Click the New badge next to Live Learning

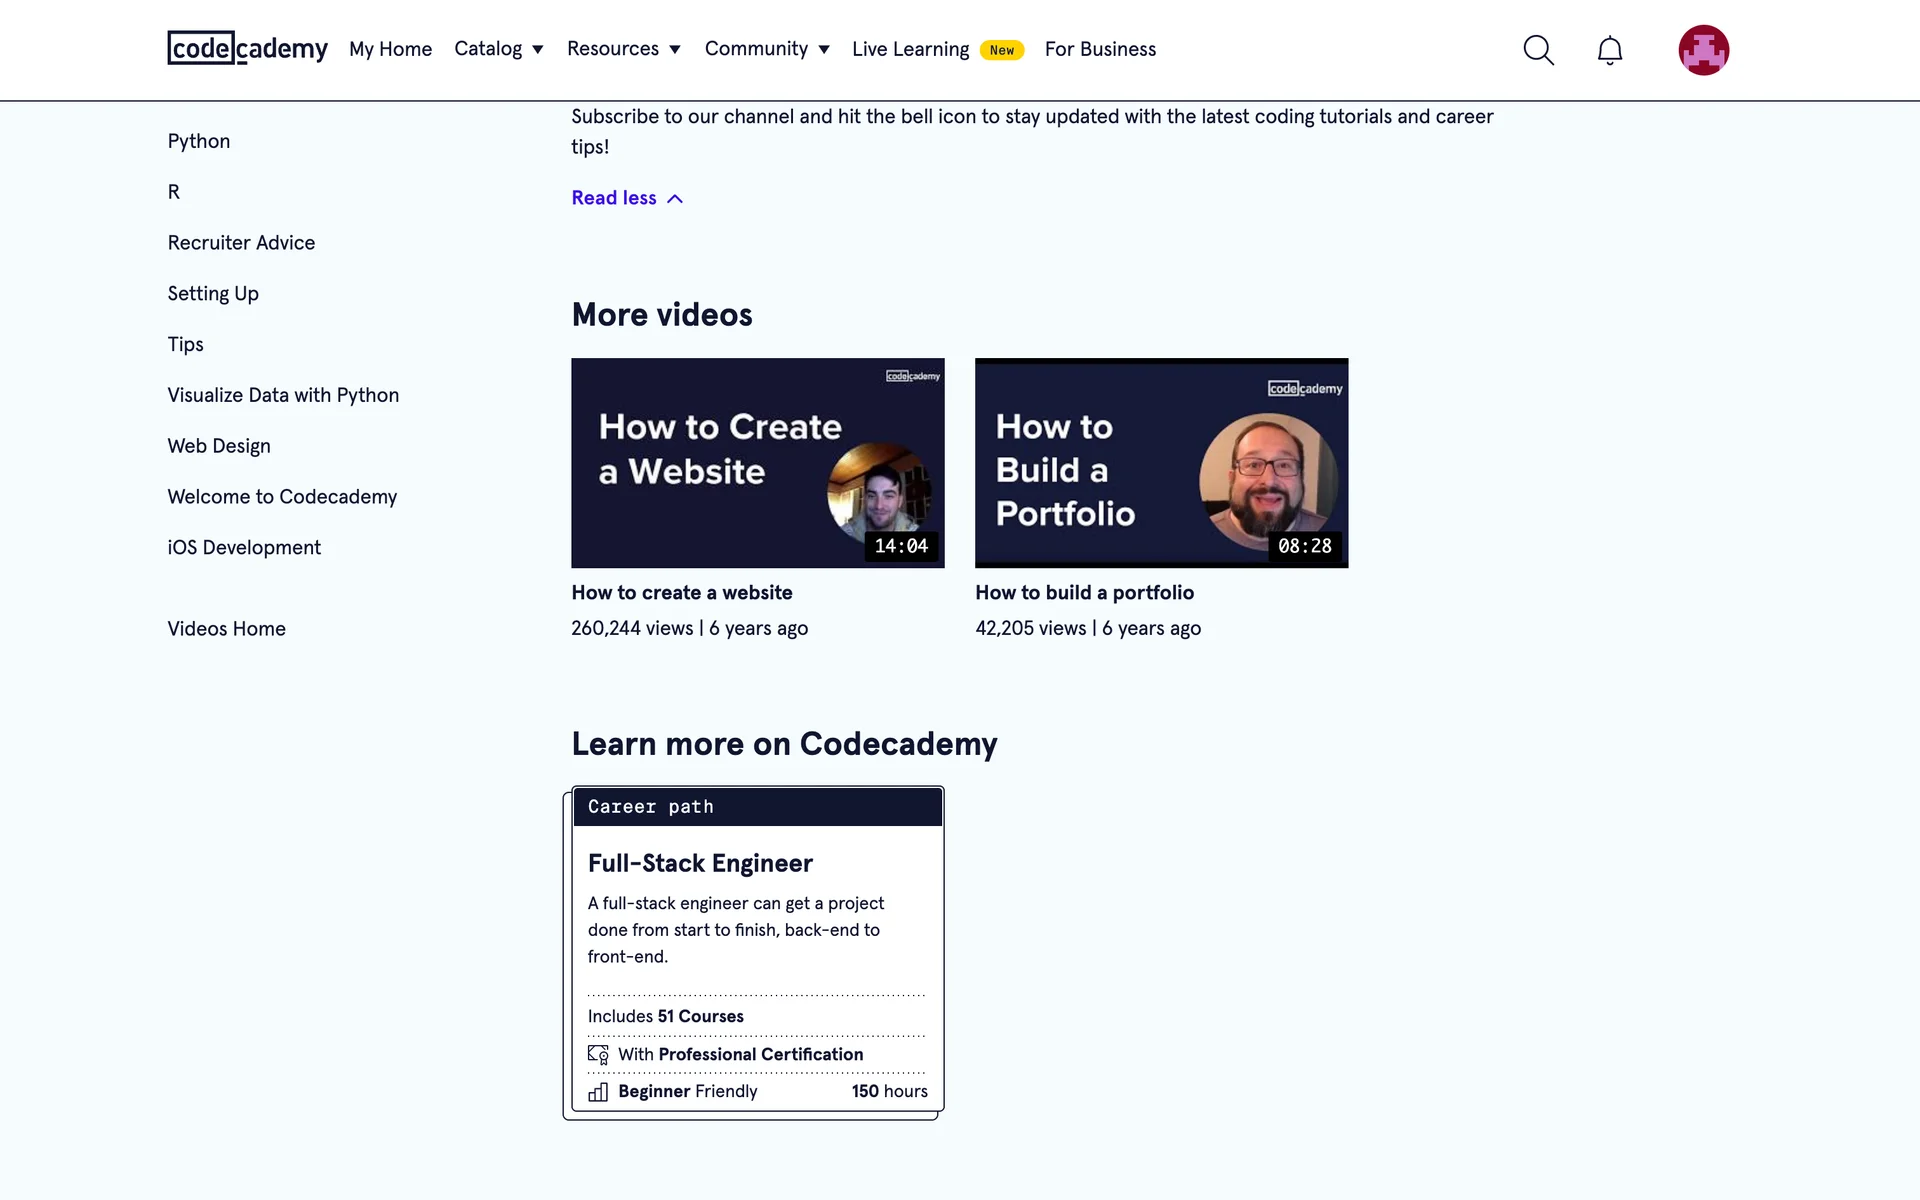pyautogui.click(x=1001, y=50)
